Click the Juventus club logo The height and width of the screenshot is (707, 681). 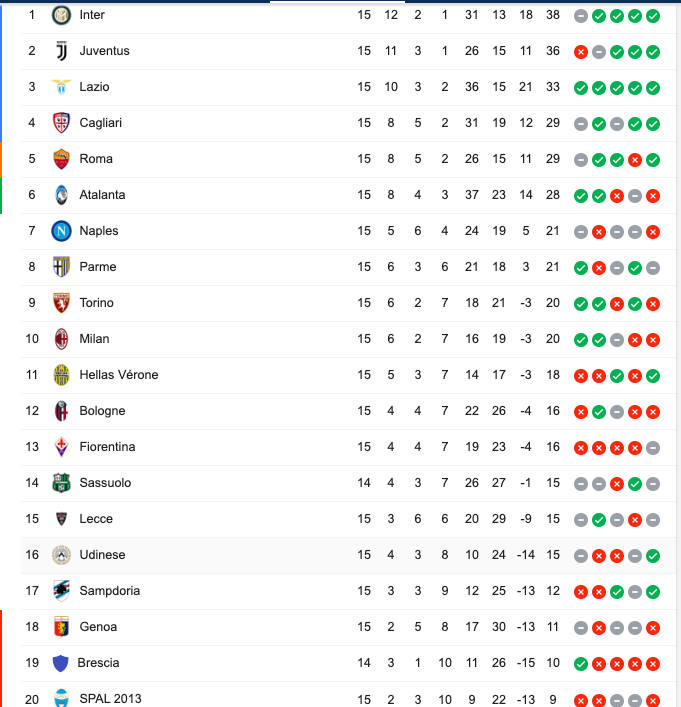(61, 51)
